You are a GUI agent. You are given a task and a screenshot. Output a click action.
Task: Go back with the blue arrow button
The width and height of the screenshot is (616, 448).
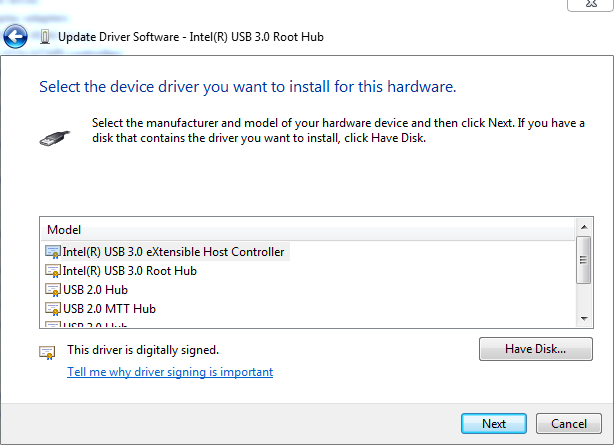(x=15, y=37)
